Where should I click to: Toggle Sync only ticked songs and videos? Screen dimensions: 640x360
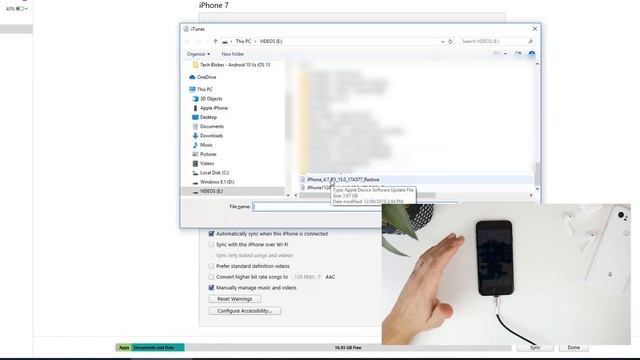click(211, 256)
